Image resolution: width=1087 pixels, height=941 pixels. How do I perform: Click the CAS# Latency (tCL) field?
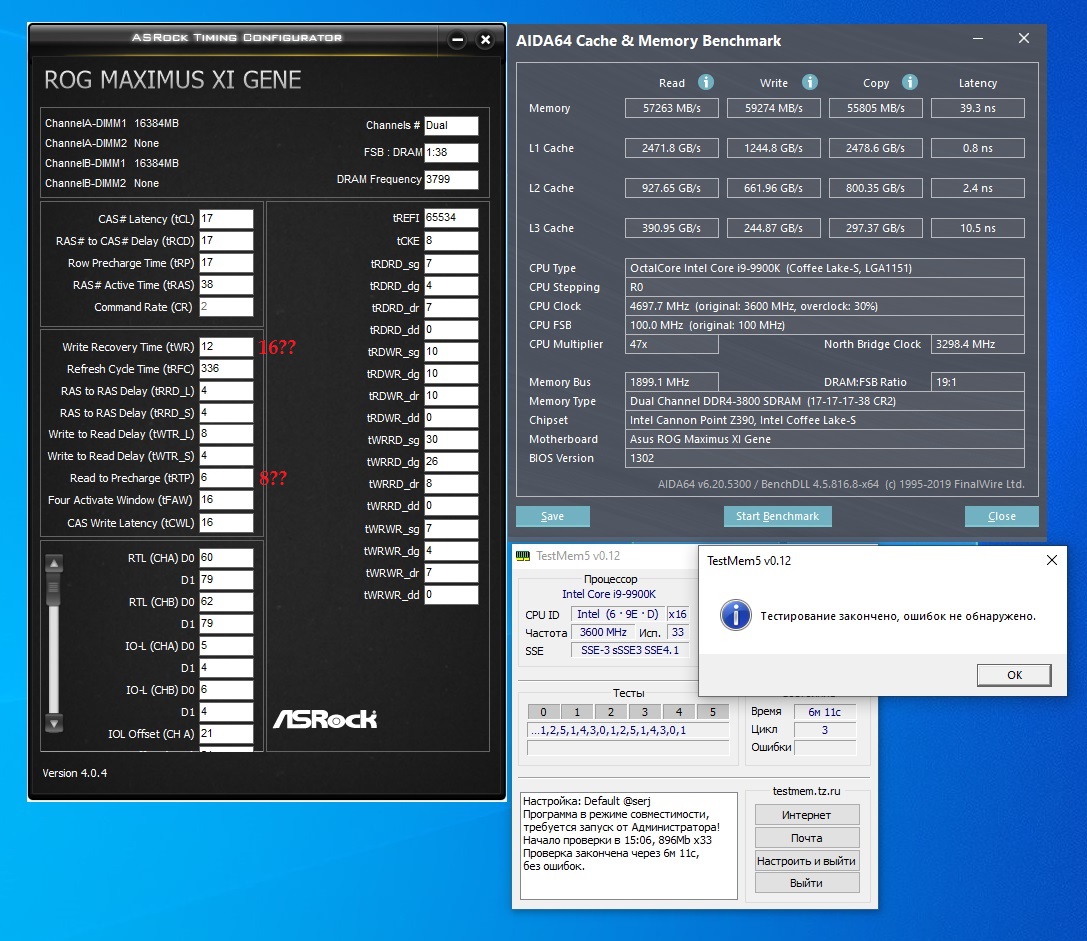226,218
